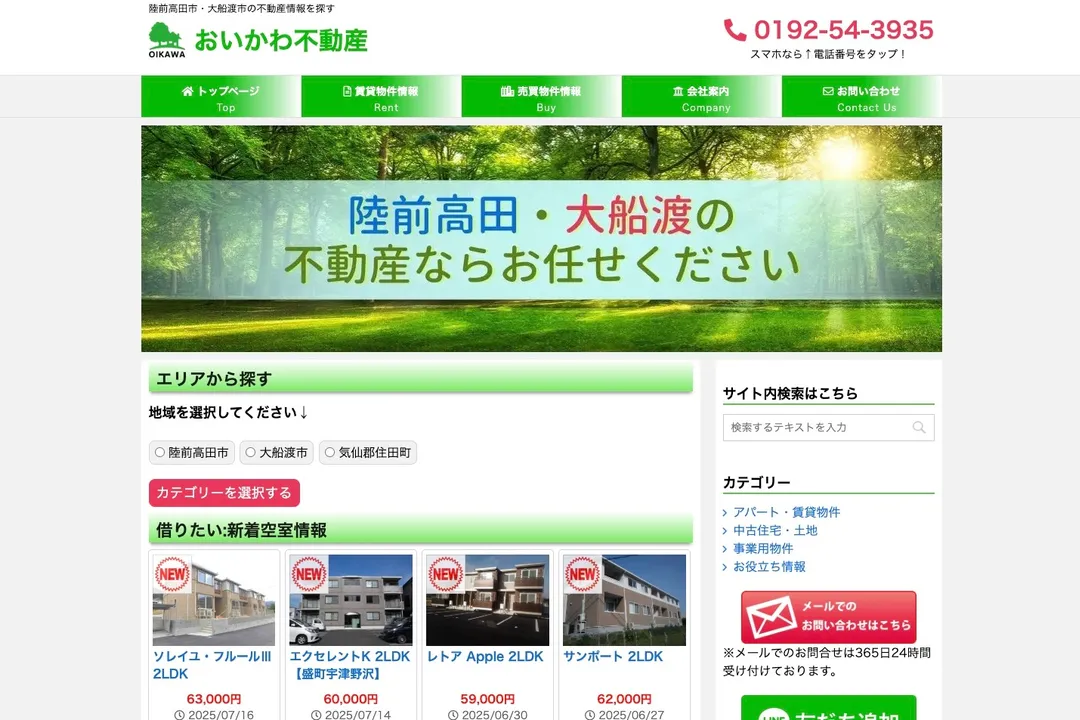Click the NEW badge on サンポート listing

pos(582,574)
